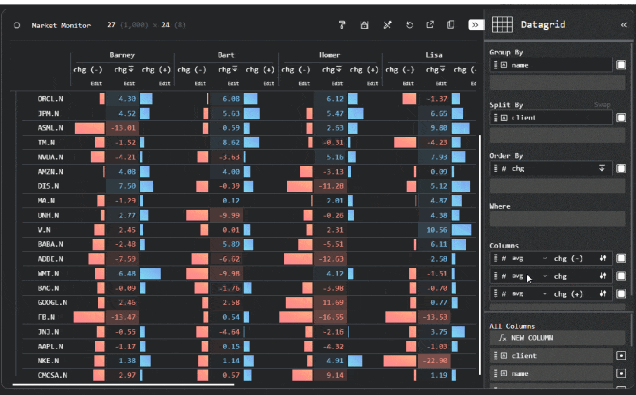Viewport: 636px width, 395px height.
Task: Select the ASML.N row label
Action: (50, 128)
